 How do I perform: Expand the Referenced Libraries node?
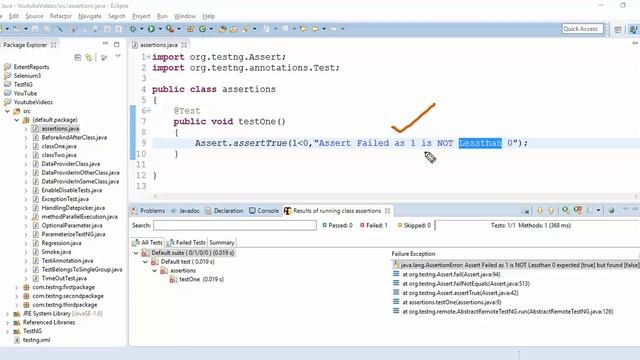7,322
